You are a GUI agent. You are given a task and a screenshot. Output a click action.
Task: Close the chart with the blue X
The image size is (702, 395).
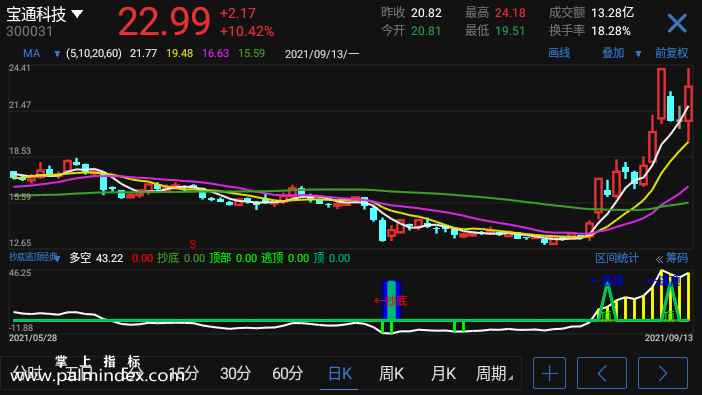tap(676, 23)
